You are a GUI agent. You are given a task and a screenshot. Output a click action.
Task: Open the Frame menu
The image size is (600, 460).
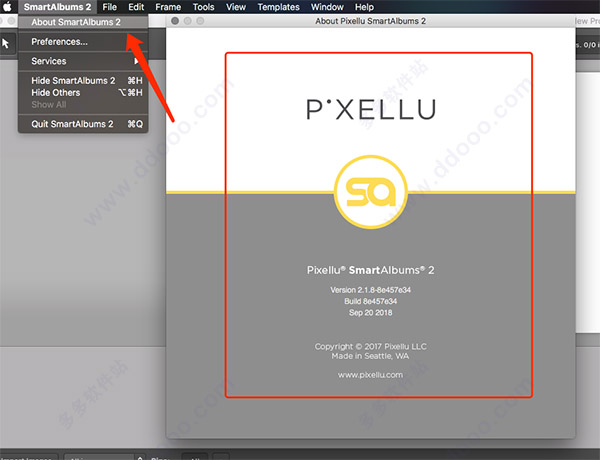point(168,7)
